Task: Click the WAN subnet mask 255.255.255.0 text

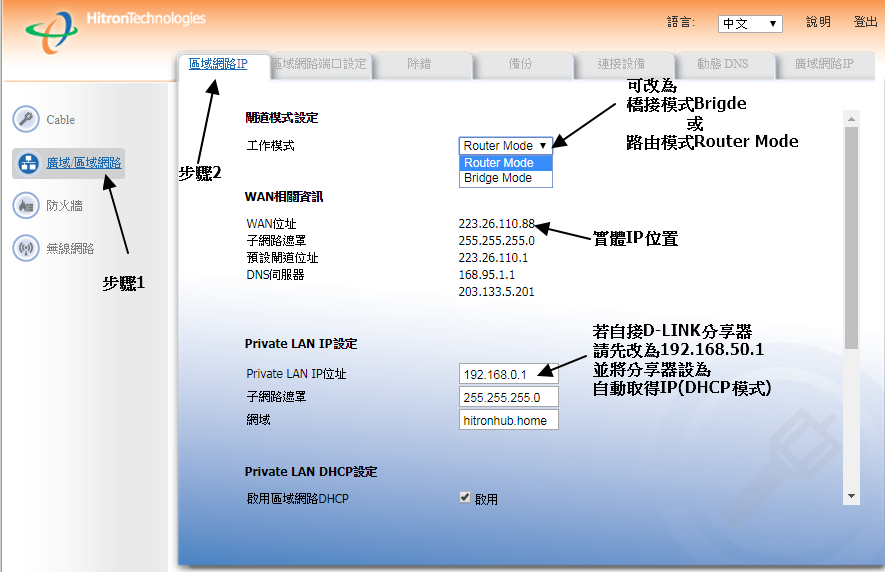Action: 496,241
